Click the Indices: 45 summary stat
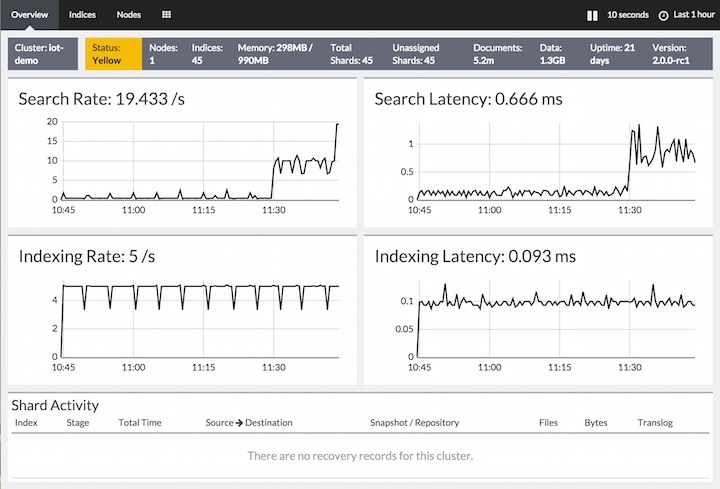Screen dimensions: 720x489 coord(209,54)
